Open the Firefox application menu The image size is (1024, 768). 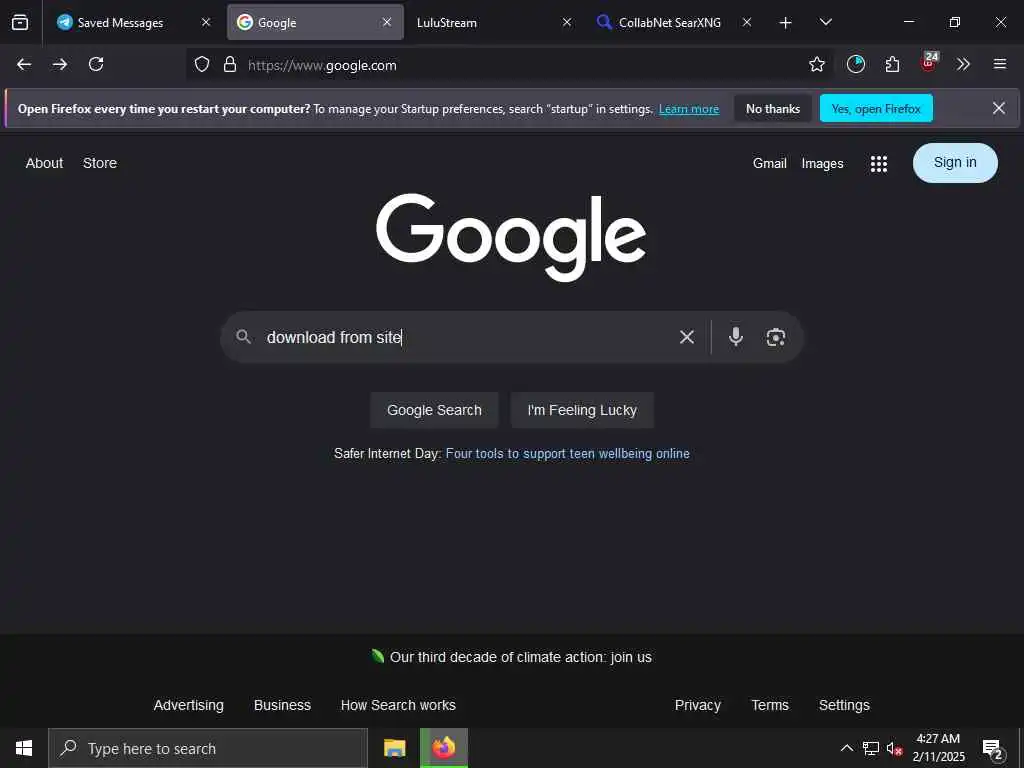tap(999, 64)
